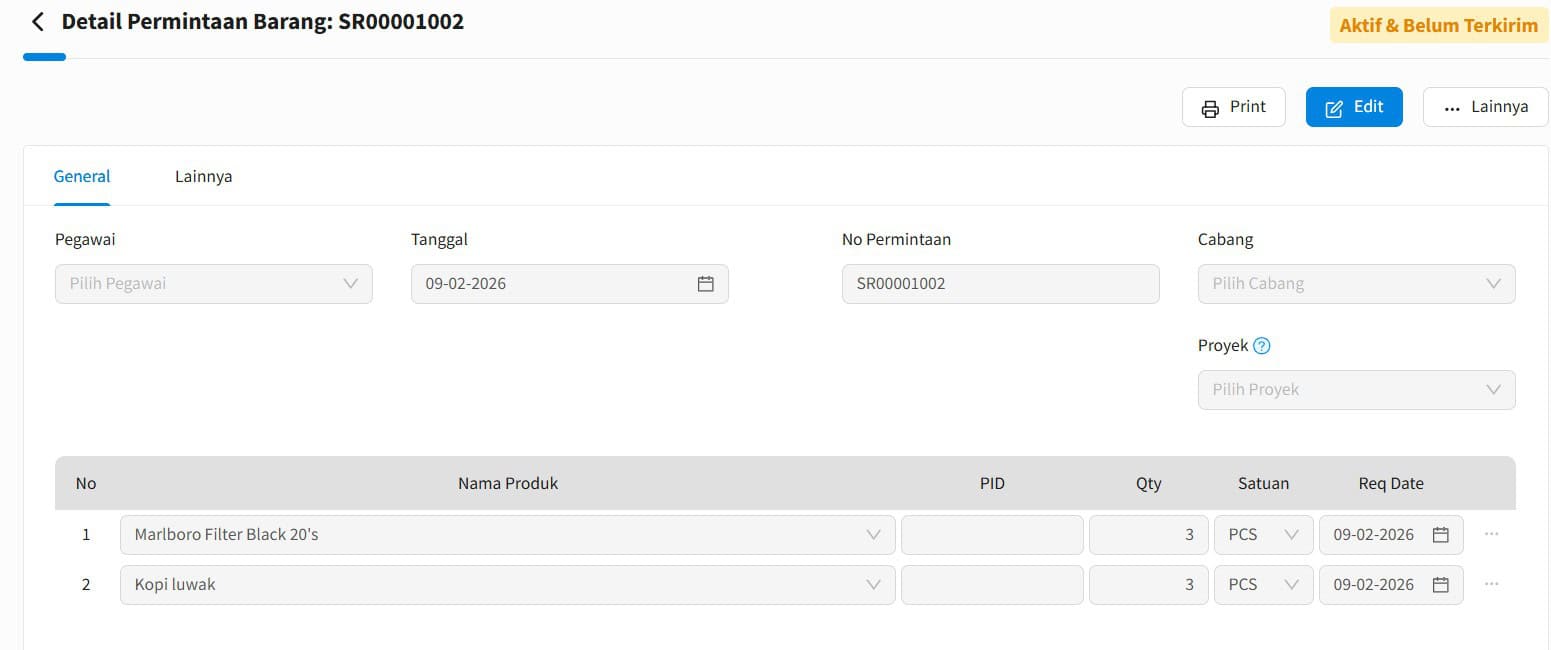This screenshot has height=650, width=1551.
Task: Open the help icon next to Proyek
Action: 1262,345
